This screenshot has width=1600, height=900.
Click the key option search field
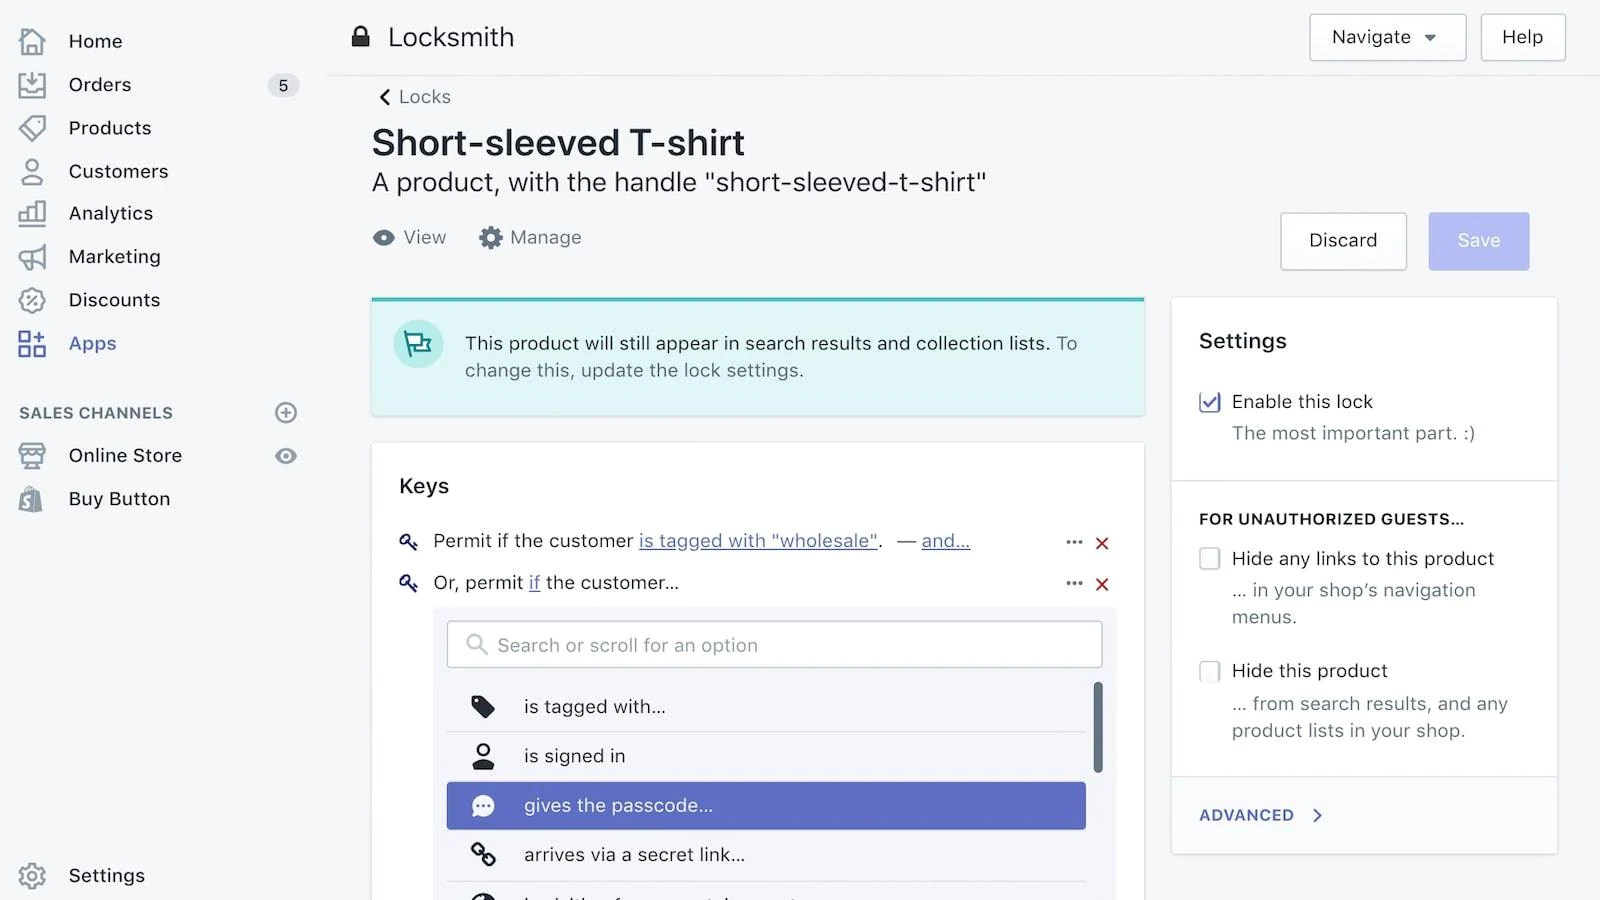point(775,645)
